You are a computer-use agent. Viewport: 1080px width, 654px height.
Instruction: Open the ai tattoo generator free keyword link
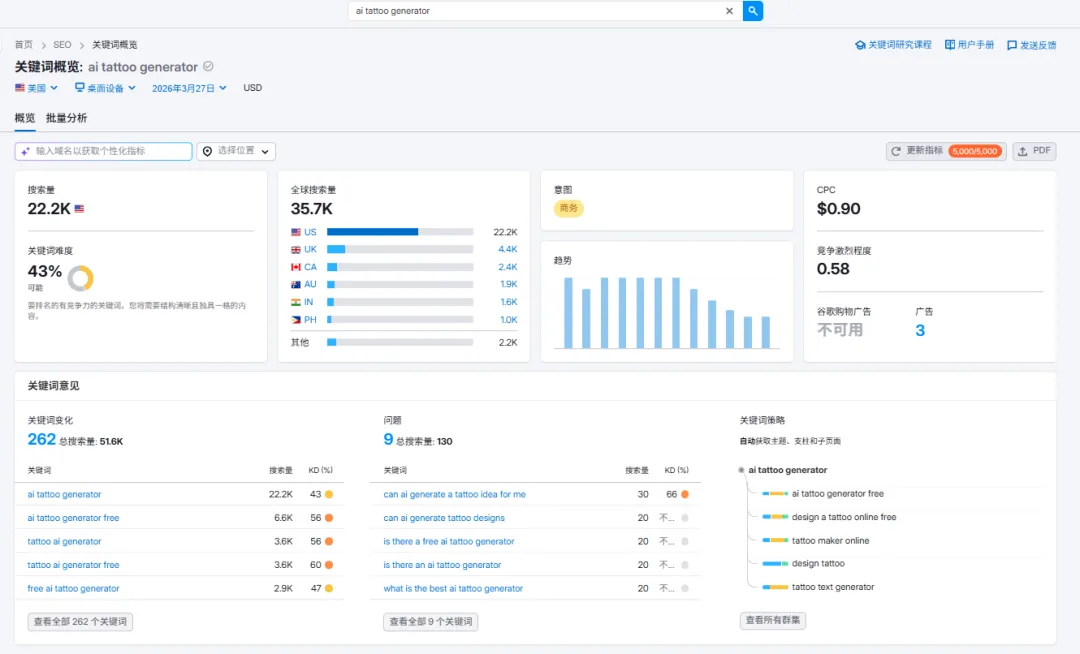point(73,518)
